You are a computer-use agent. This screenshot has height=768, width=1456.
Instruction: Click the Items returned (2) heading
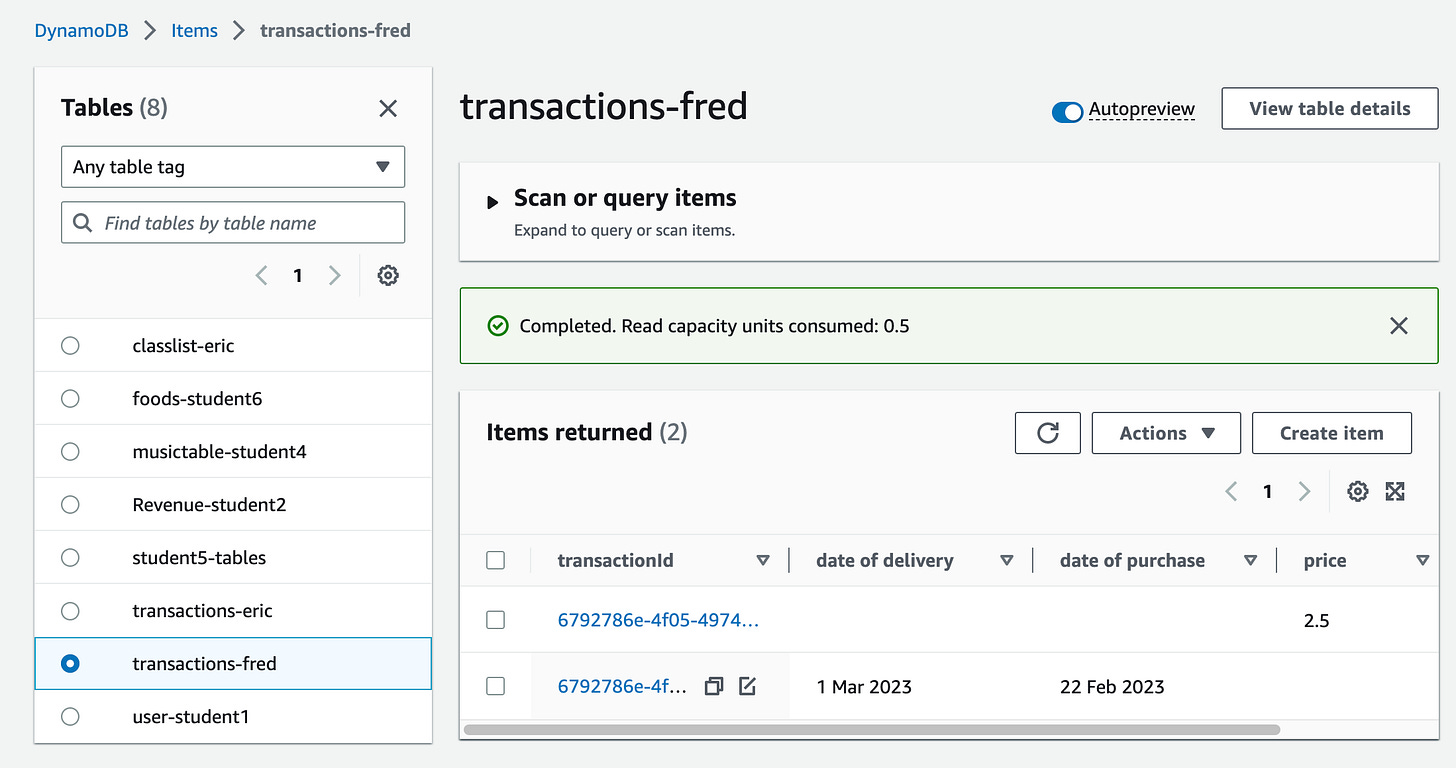pos(587,432)
